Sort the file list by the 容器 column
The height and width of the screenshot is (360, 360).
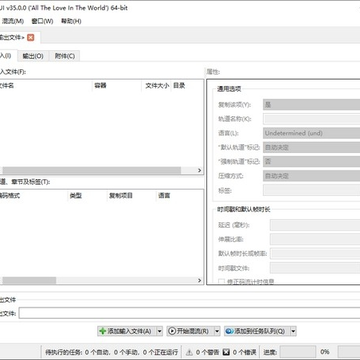[117, 86]
